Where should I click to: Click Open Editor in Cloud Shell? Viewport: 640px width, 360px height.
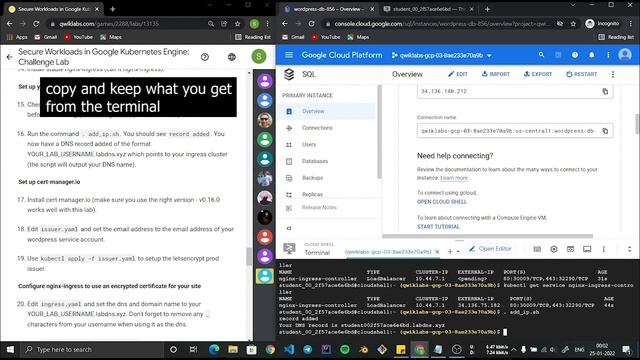tap(490, 249)
